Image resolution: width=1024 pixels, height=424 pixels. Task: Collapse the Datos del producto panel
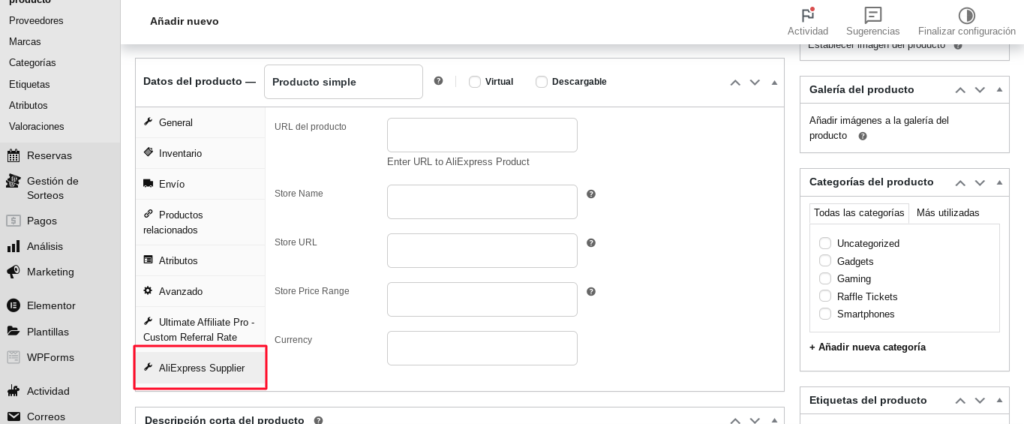click(775, 82)
